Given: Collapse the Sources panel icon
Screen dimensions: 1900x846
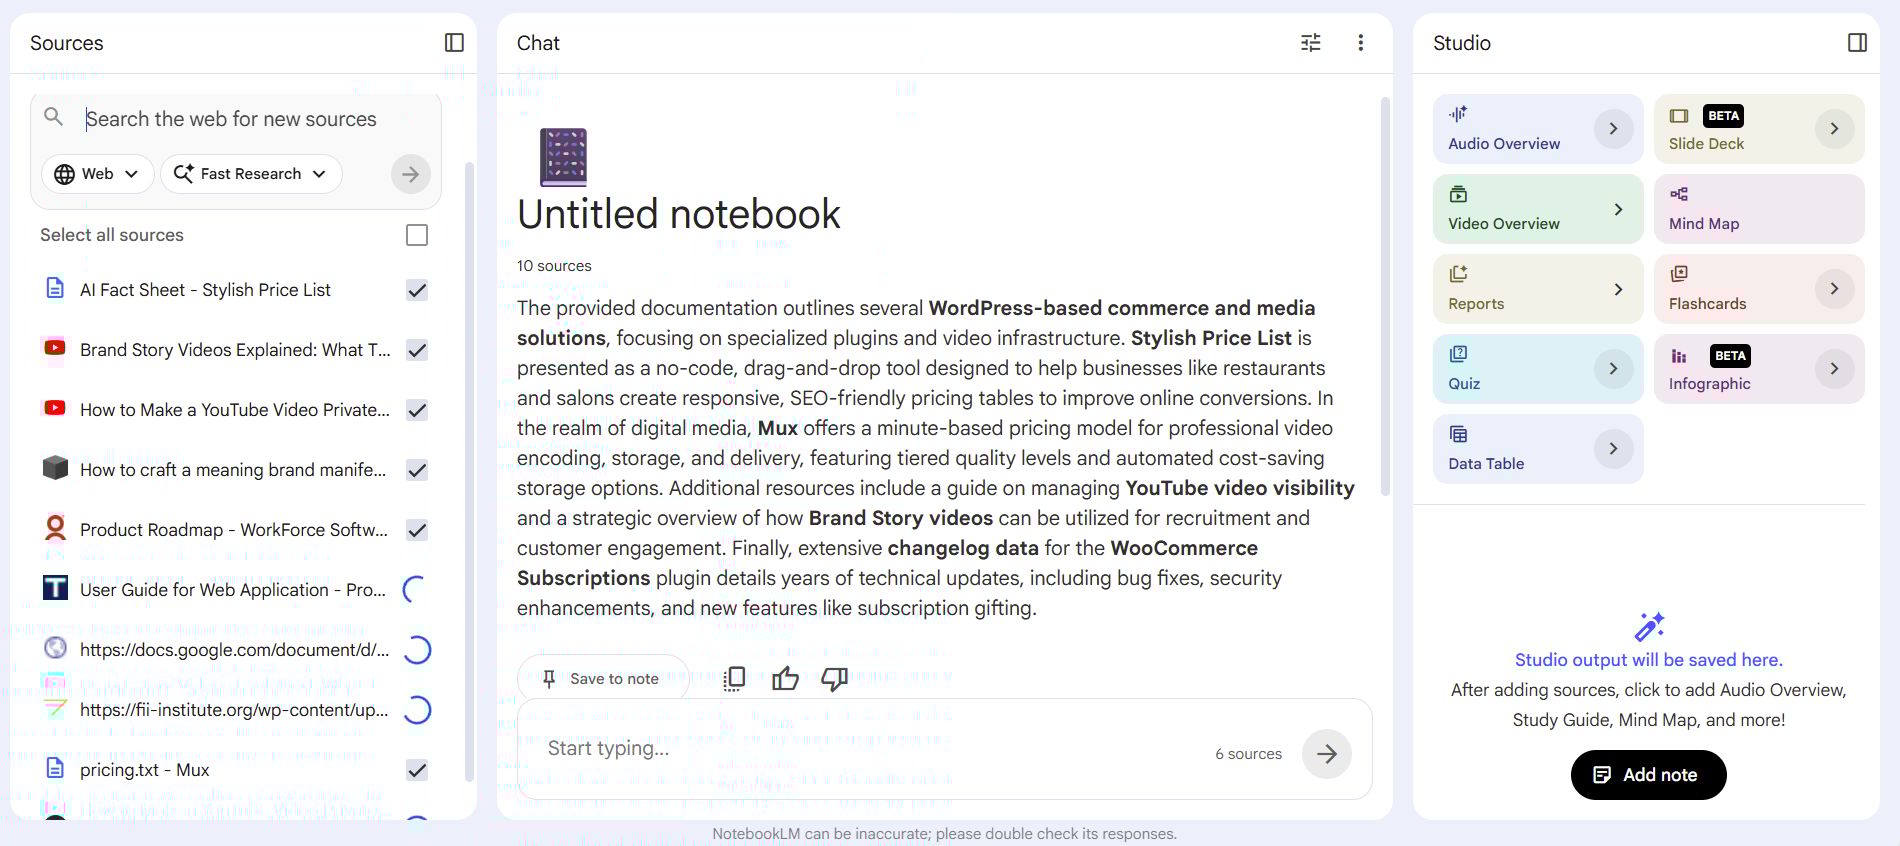Looking at the screenshot, I should pyautogui.click(x=454, y=42).
